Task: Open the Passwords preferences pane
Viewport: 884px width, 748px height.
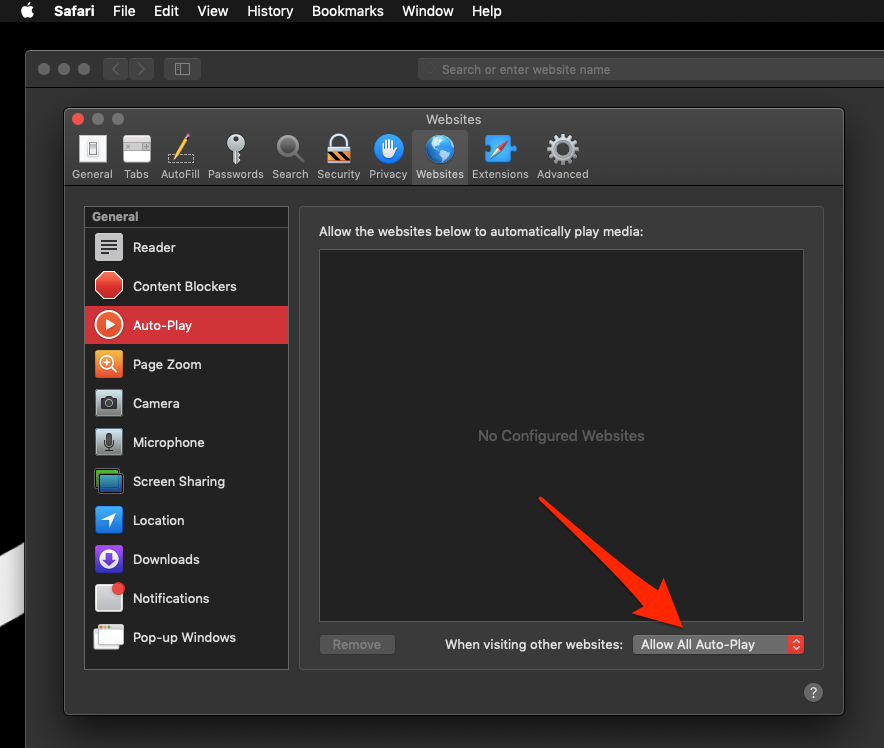Action: [236, 157]
